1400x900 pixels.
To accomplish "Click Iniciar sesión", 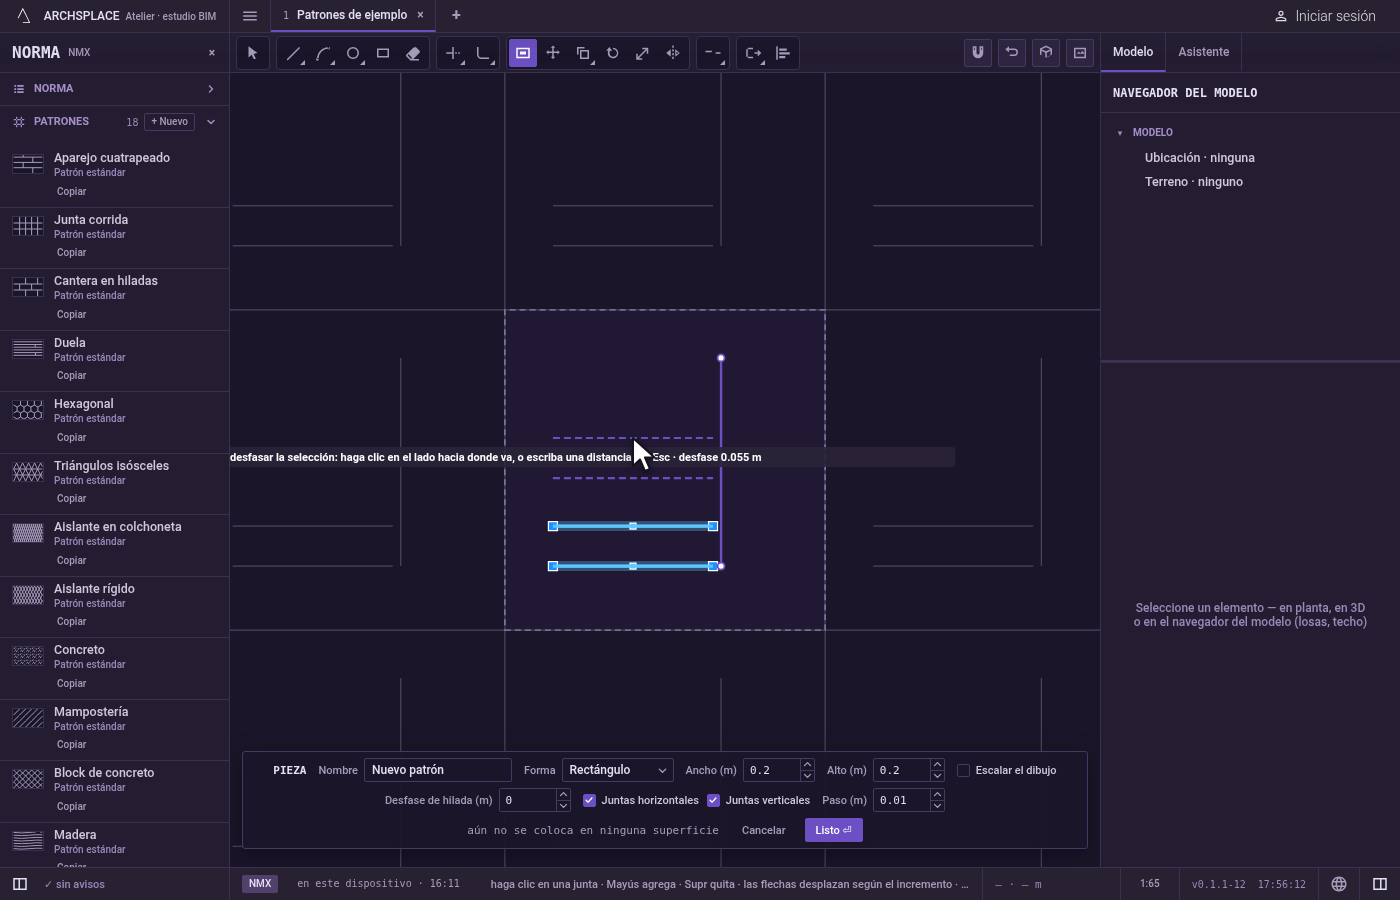I will click(1324, 16).
